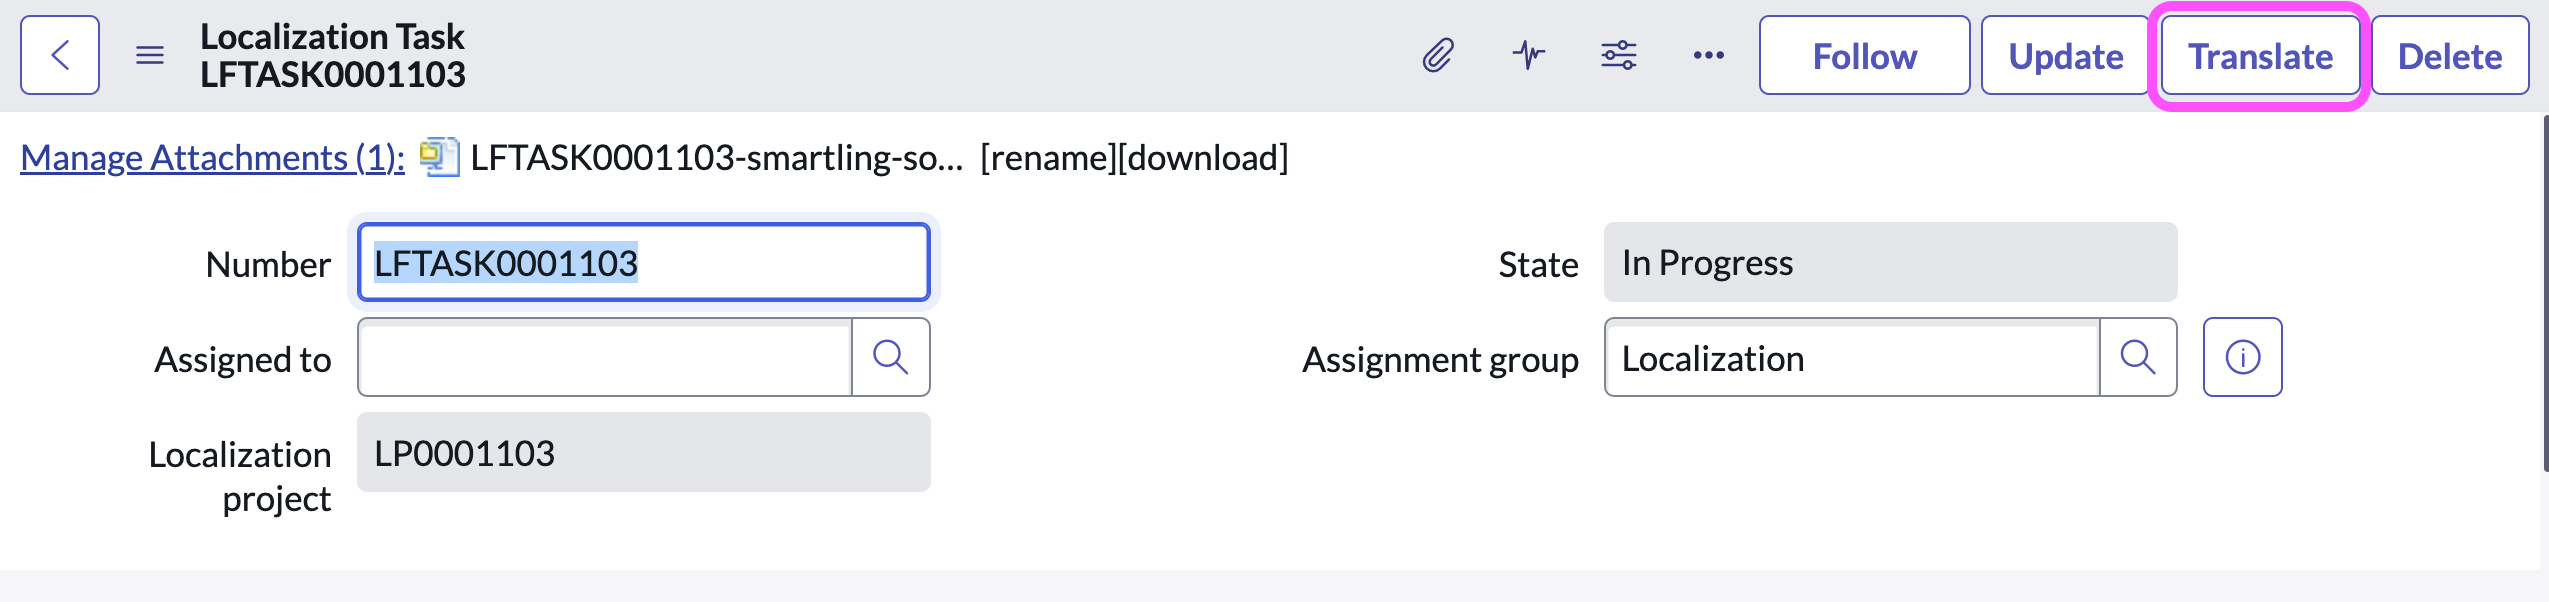Click the personalize form sliders icon
This screenshot has height=602, width=2549.
[1618, 55]
